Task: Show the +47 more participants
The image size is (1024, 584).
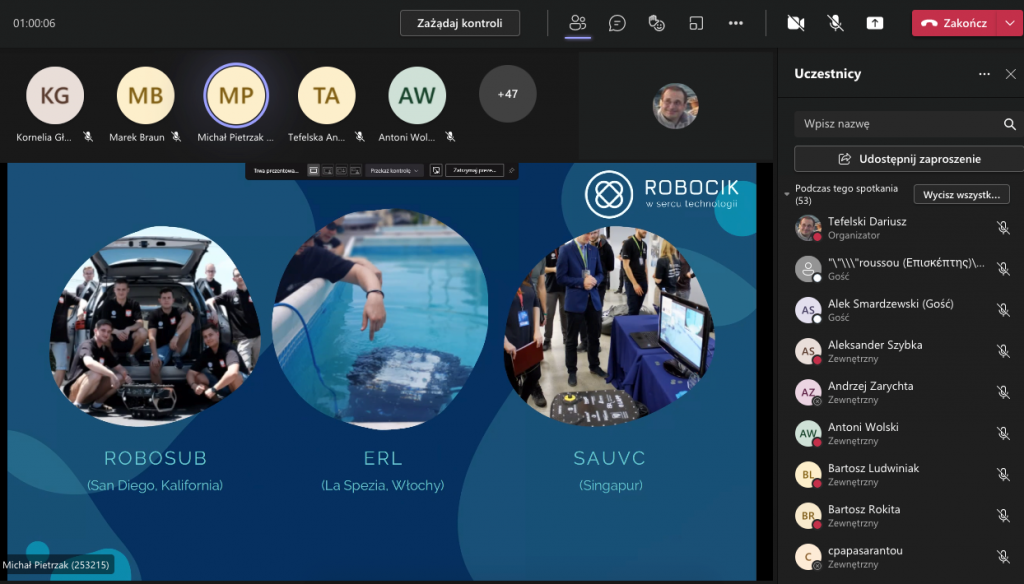Action: (x=507, y=94)
